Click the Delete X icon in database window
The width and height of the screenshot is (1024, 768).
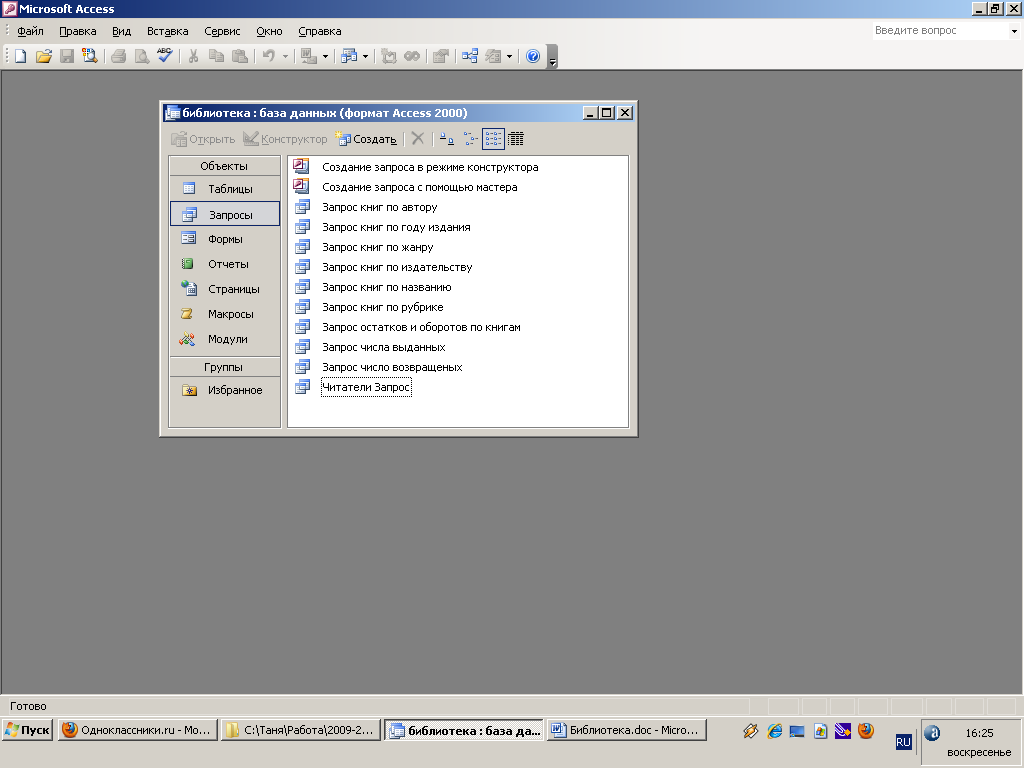coord(418,138)
